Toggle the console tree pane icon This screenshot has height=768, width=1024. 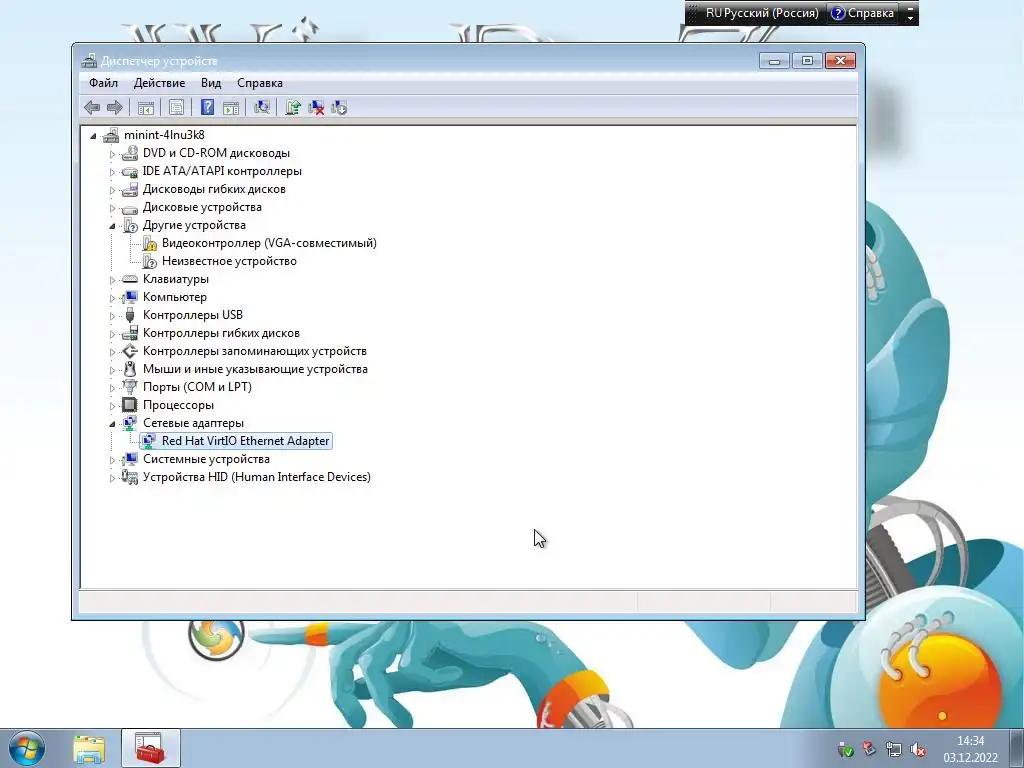(146, 108)
